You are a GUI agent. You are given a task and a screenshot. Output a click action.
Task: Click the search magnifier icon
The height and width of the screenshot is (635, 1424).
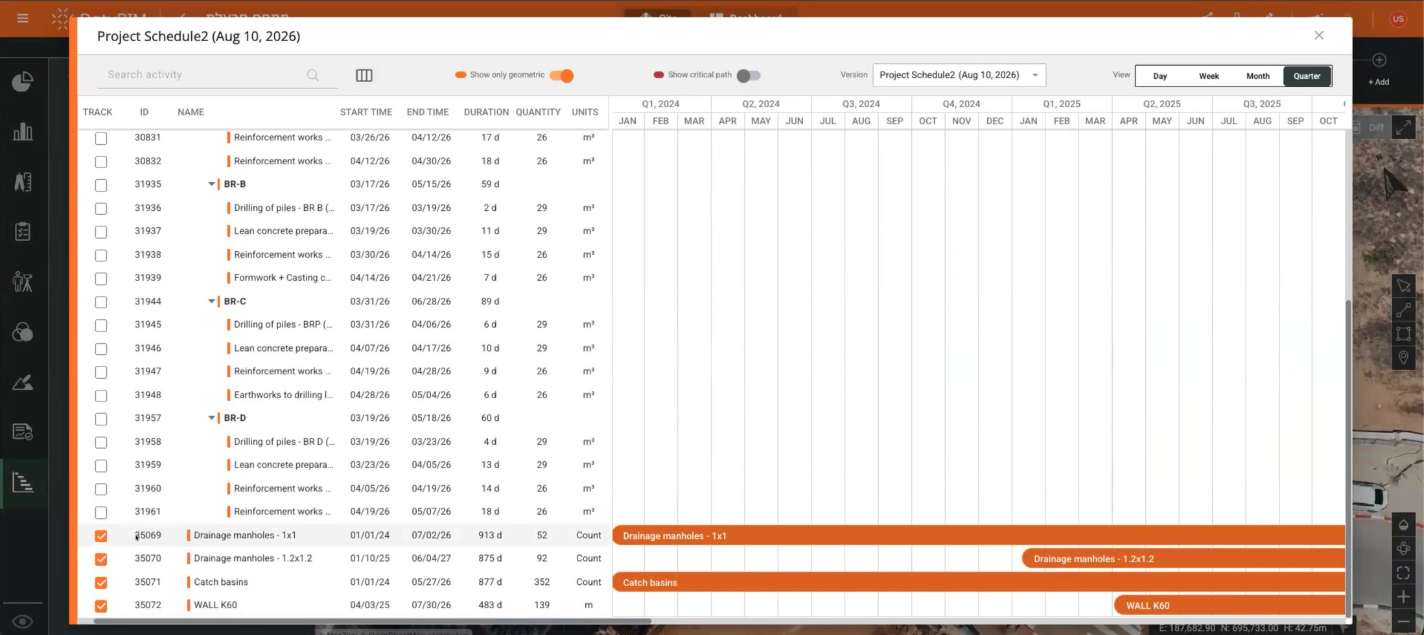pyautogui.click(x=313, y=75)
